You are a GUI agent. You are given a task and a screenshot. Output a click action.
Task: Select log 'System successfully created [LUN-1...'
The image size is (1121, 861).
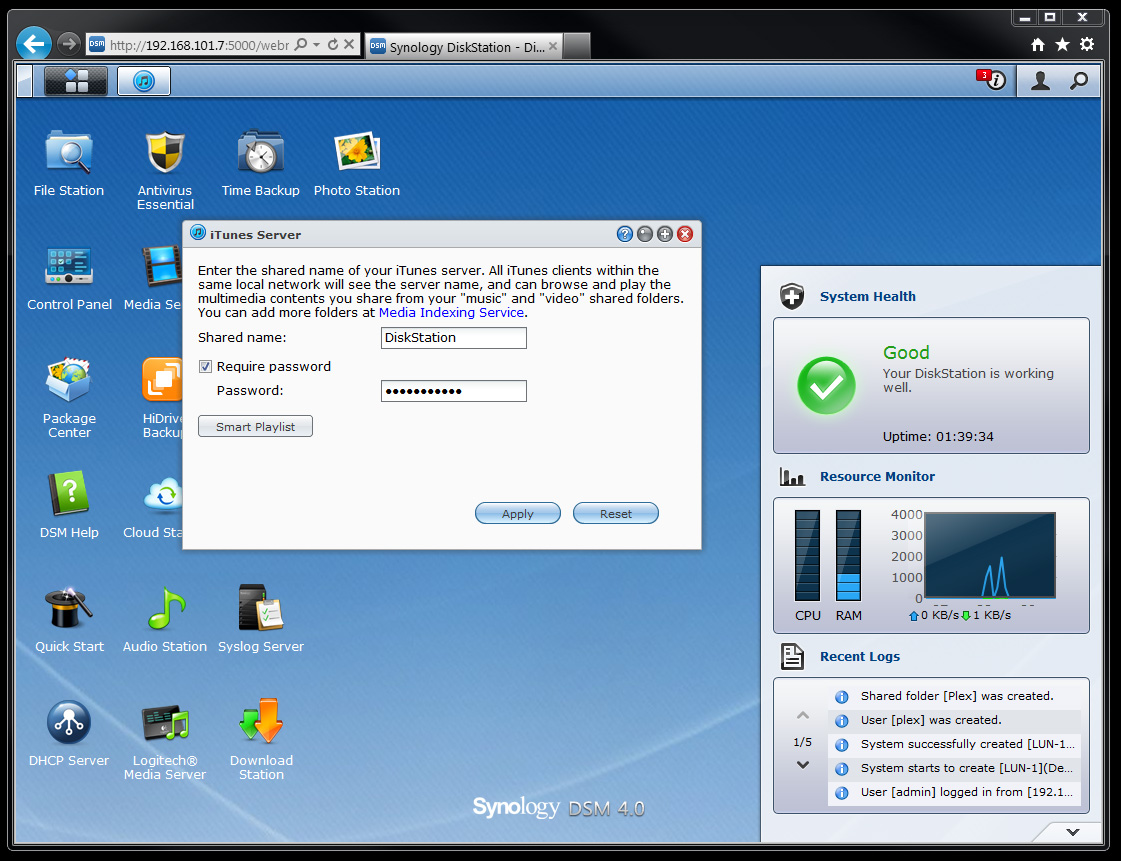tap(954, 744)
